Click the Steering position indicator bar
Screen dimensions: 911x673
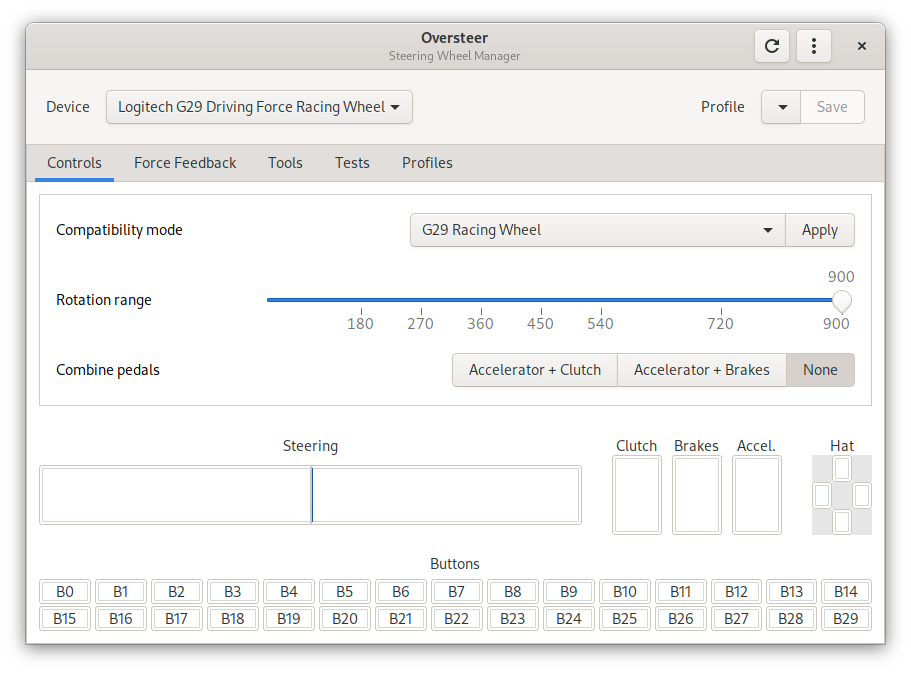[310, 495]
